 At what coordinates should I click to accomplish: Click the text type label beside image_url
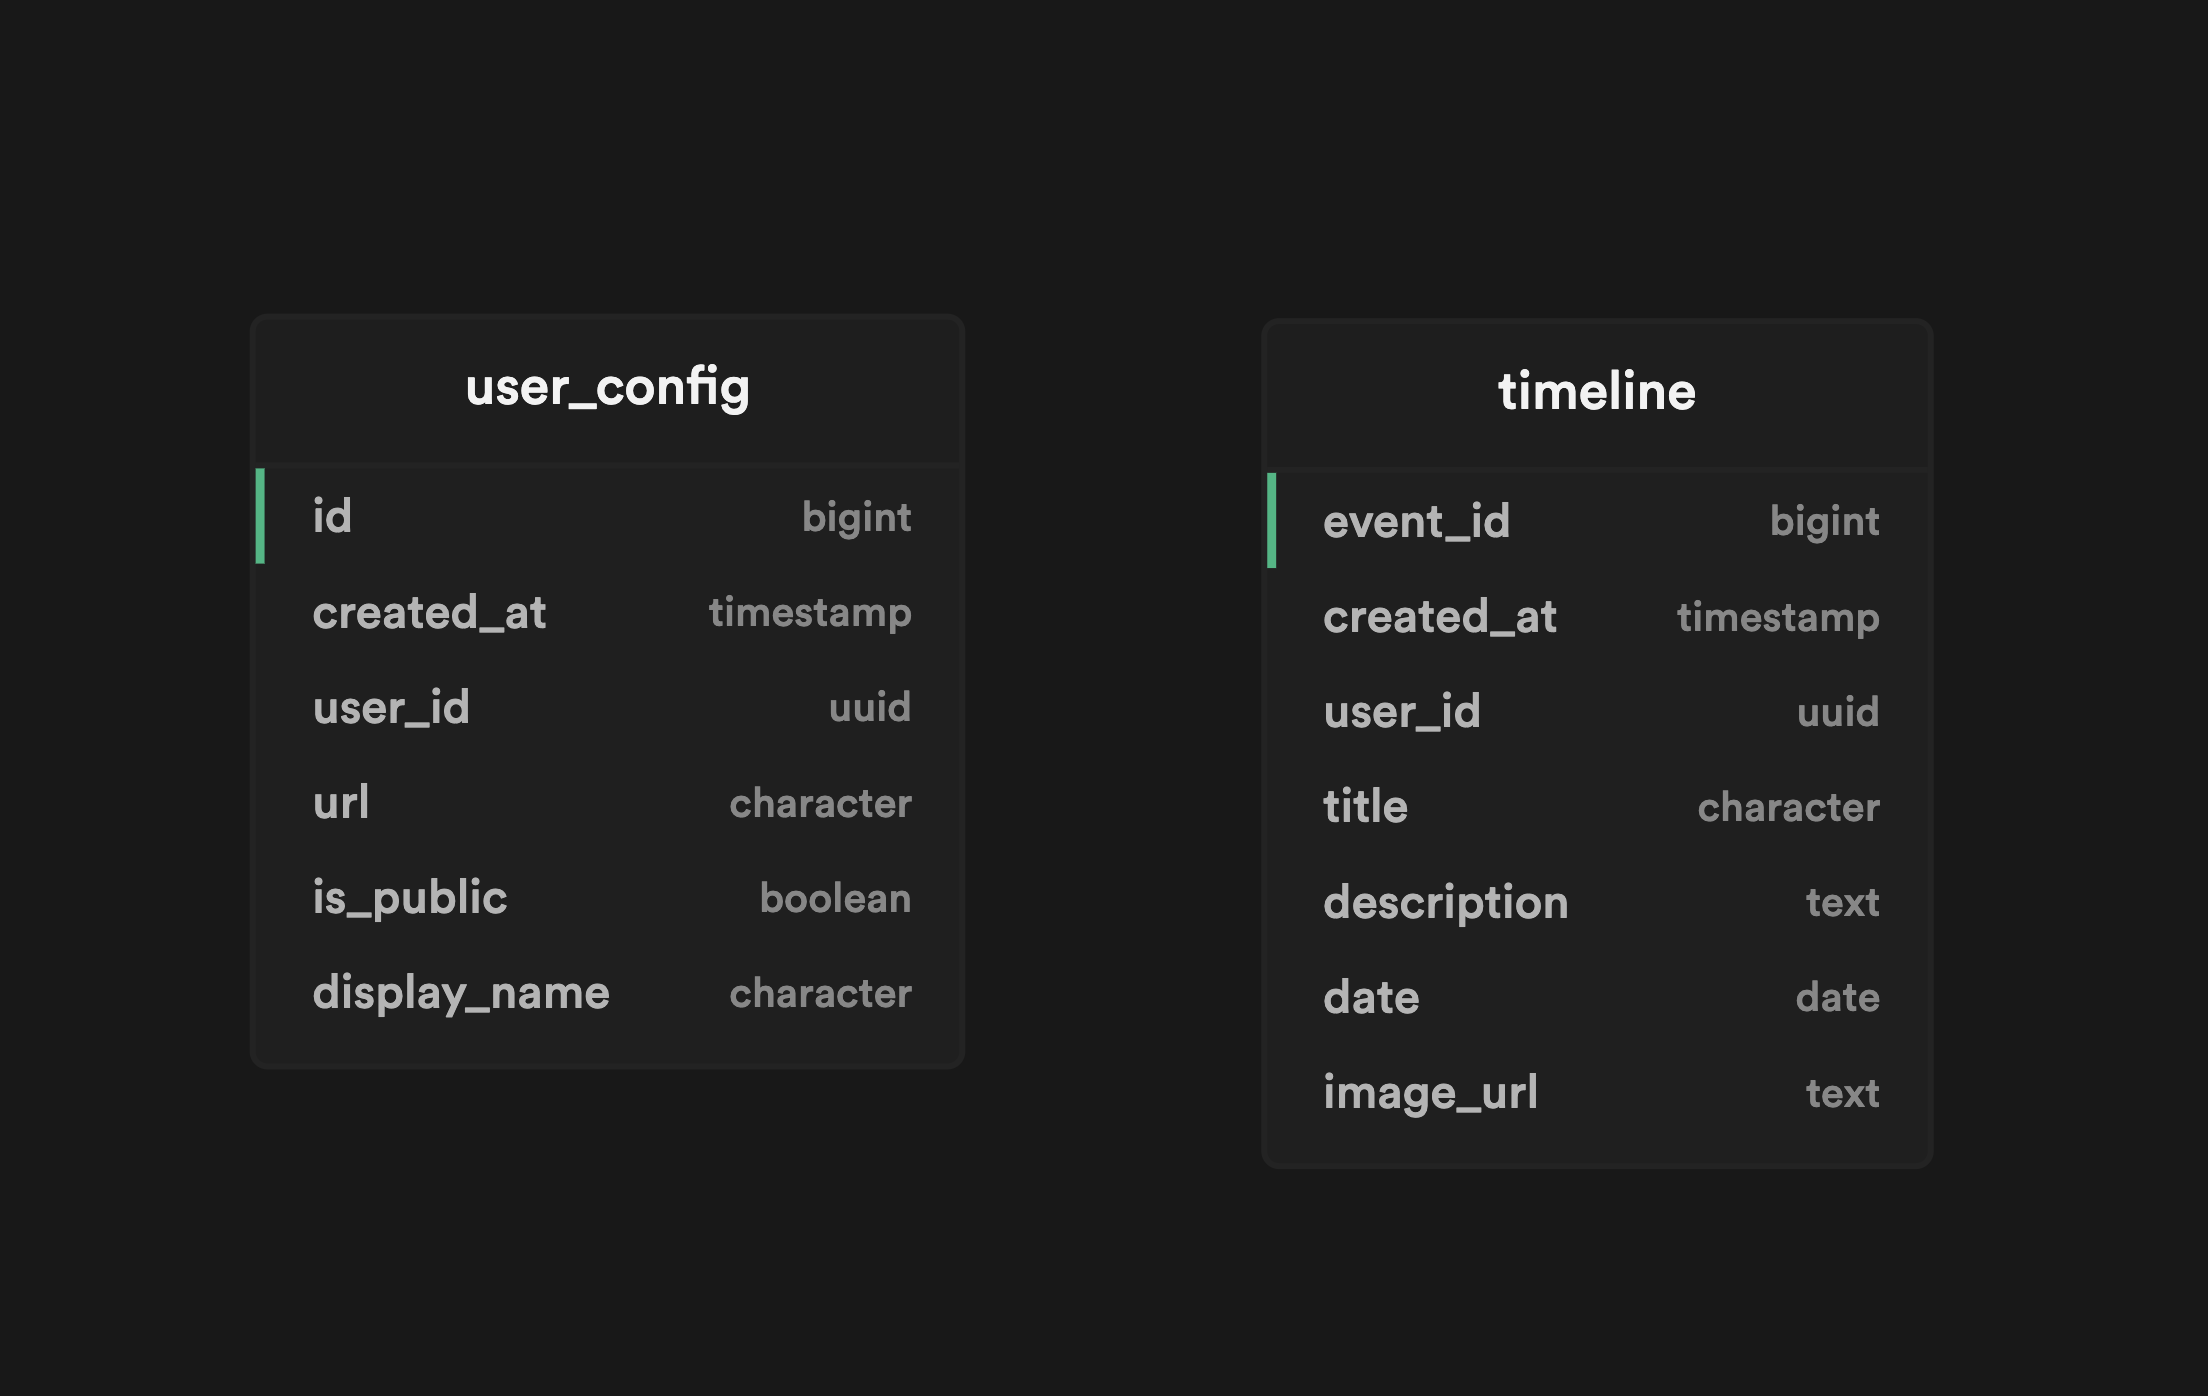1842,1093
